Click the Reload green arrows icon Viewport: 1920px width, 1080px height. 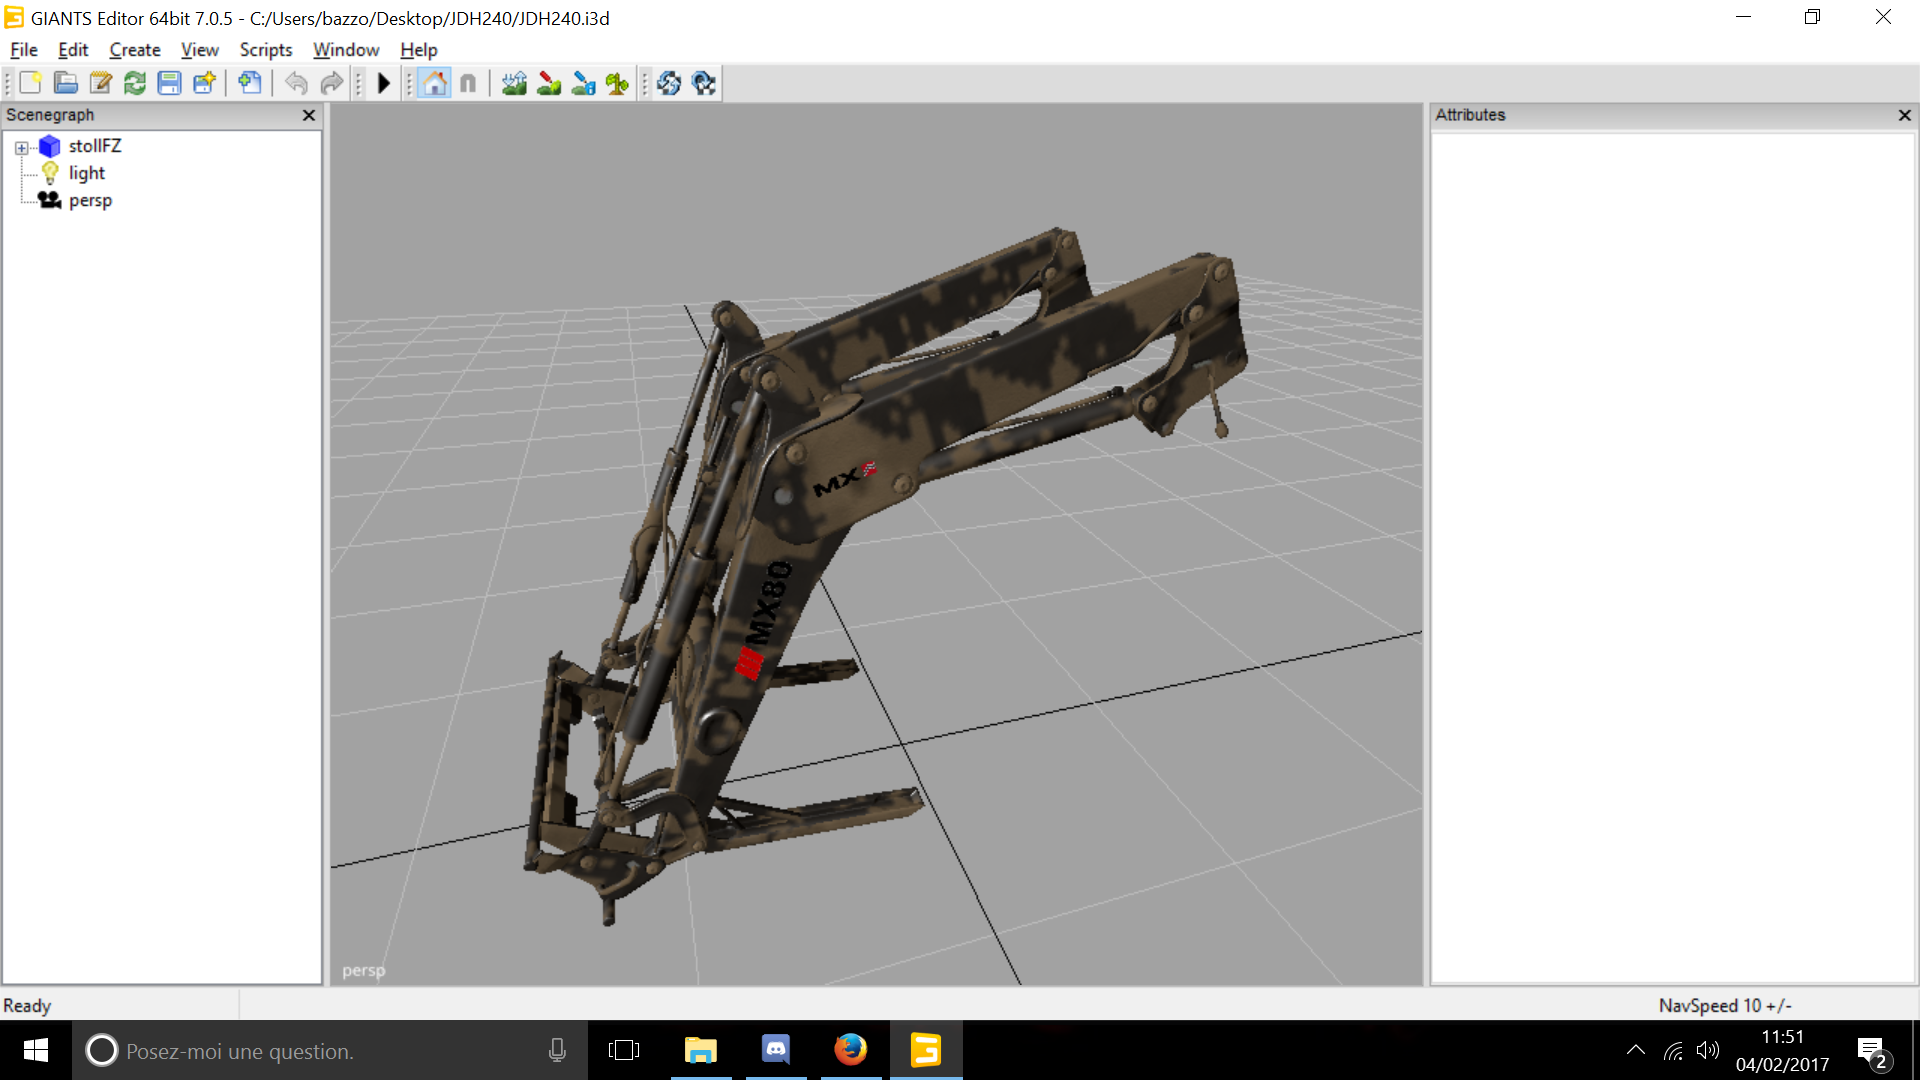point(135,83)
